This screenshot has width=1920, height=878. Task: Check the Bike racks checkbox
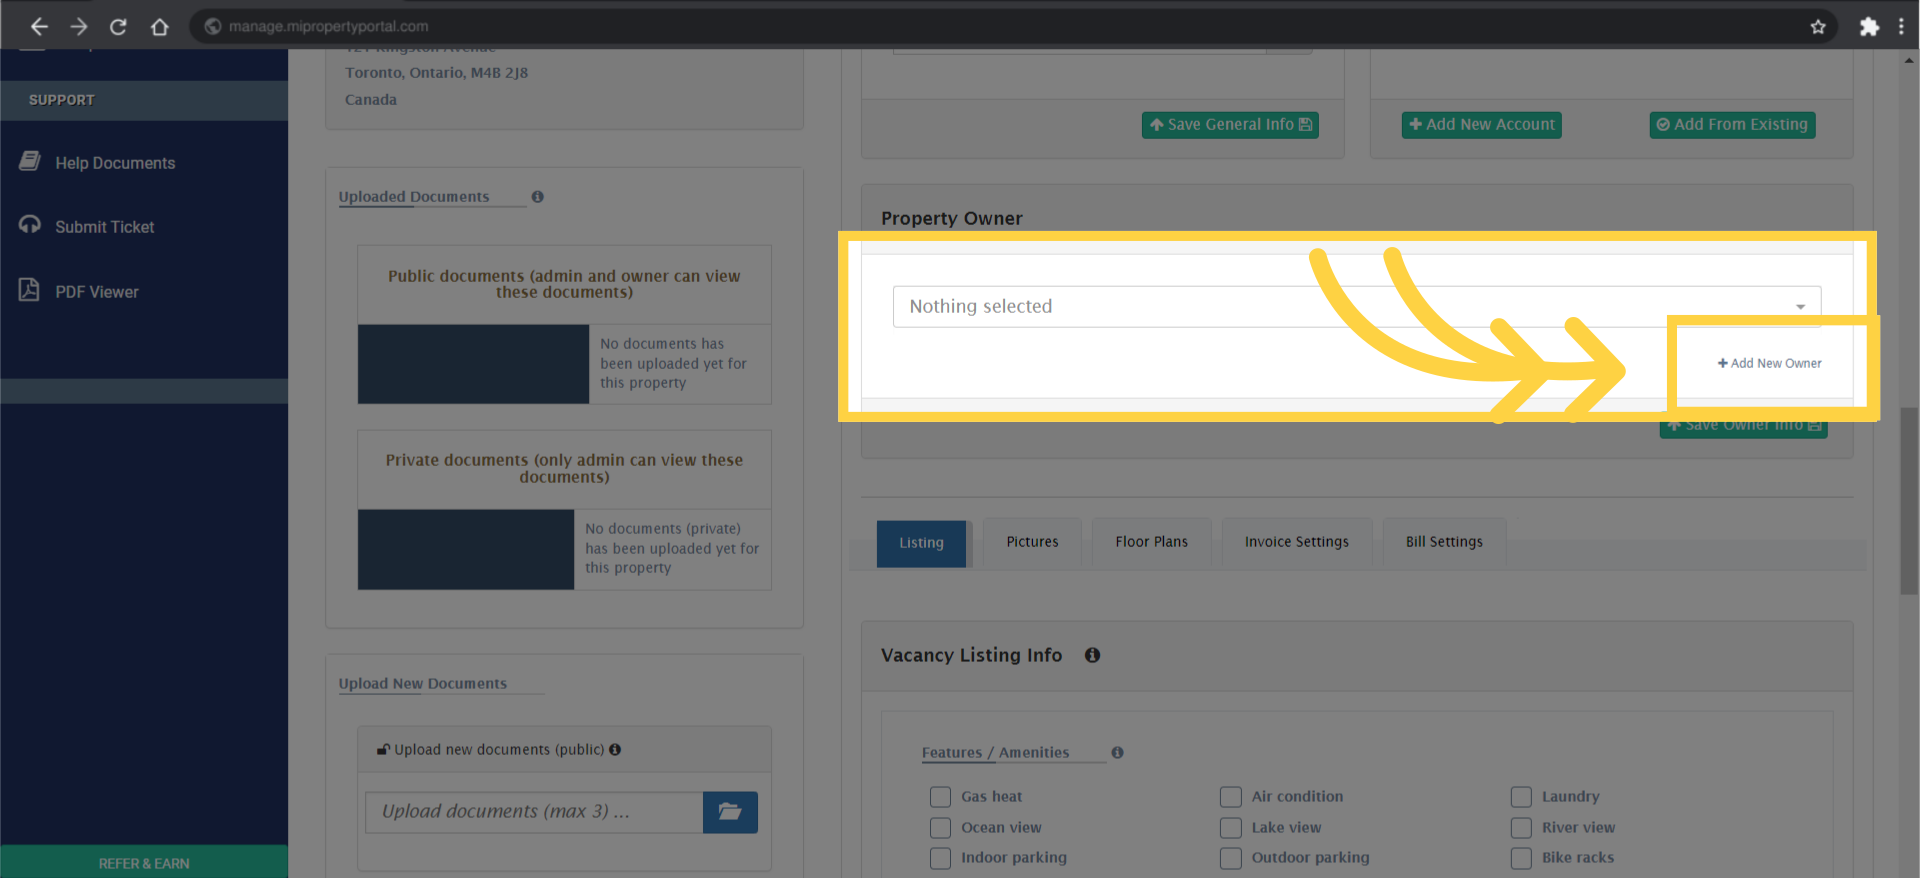point(1521,858)
